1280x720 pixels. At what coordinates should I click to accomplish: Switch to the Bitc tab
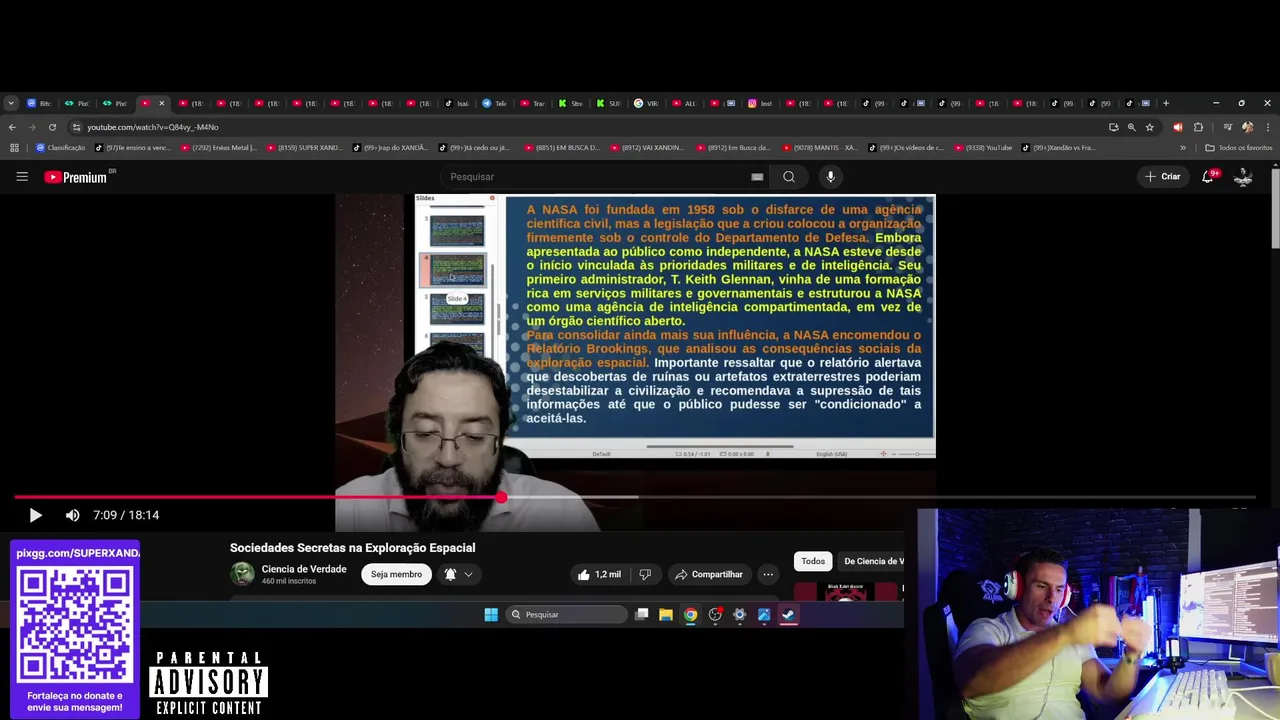(x=38, y=103)
